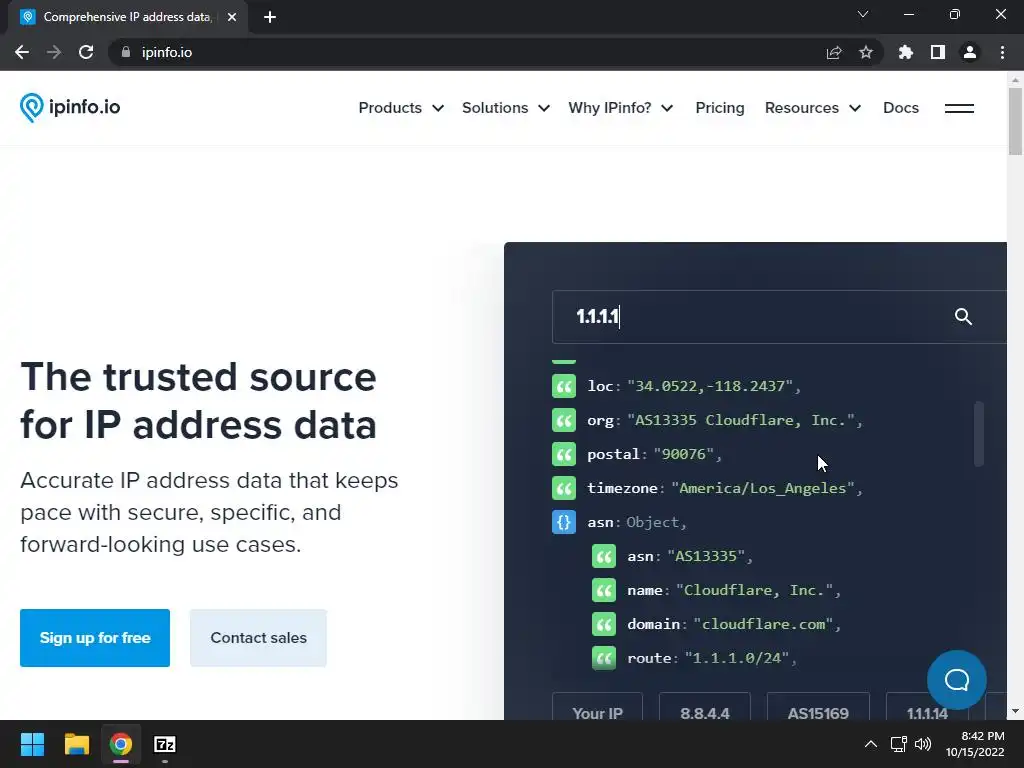Toggle Chrome side panel icon

pos(938,52)
